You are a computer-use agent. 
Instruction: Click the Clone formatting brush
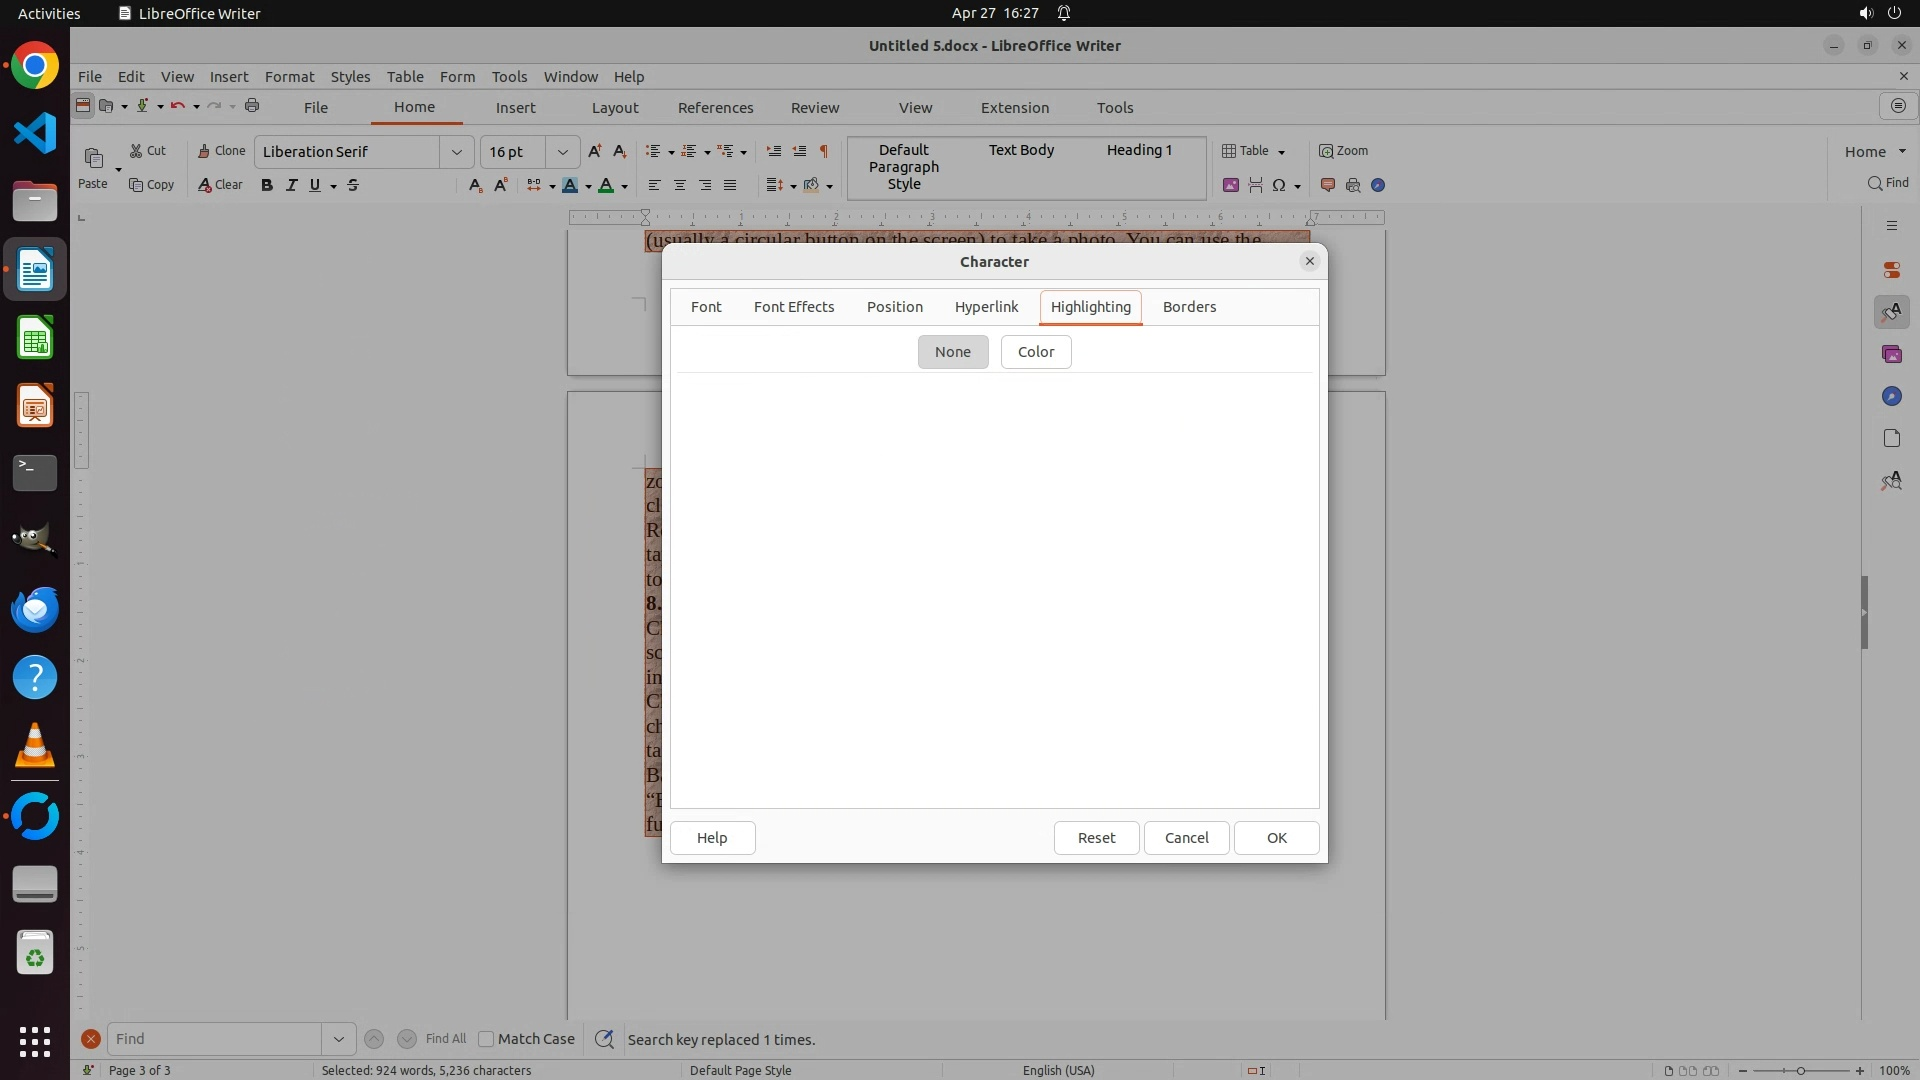click(221, 151)
